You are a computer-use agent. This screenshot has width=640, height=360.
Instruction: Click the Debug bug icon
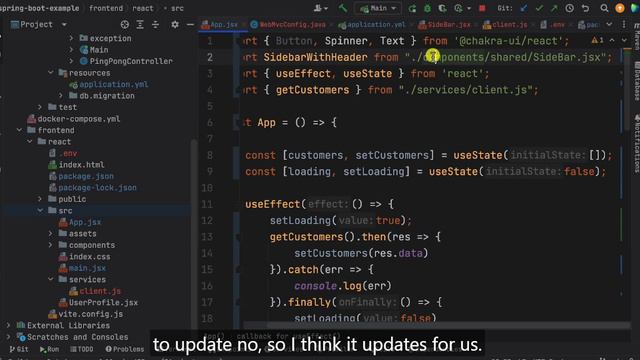point(427,8)
